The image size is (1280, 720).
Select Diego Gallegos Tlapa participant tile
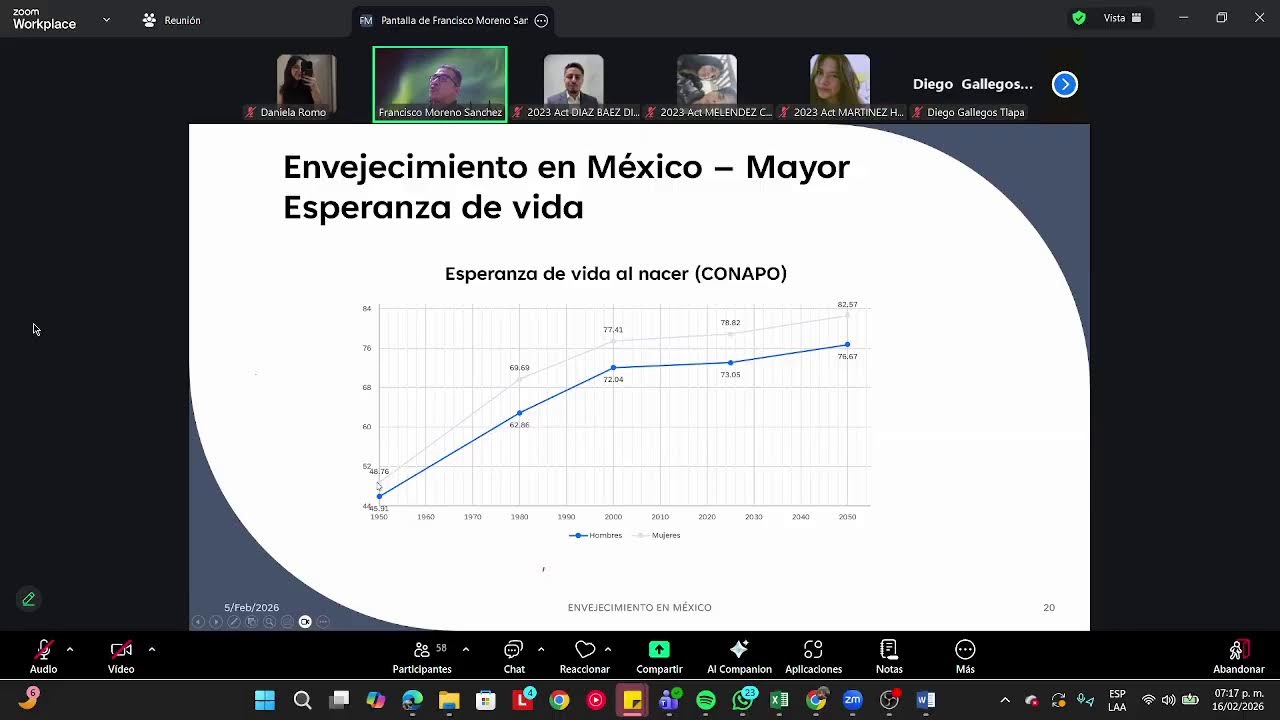[973, 85]
